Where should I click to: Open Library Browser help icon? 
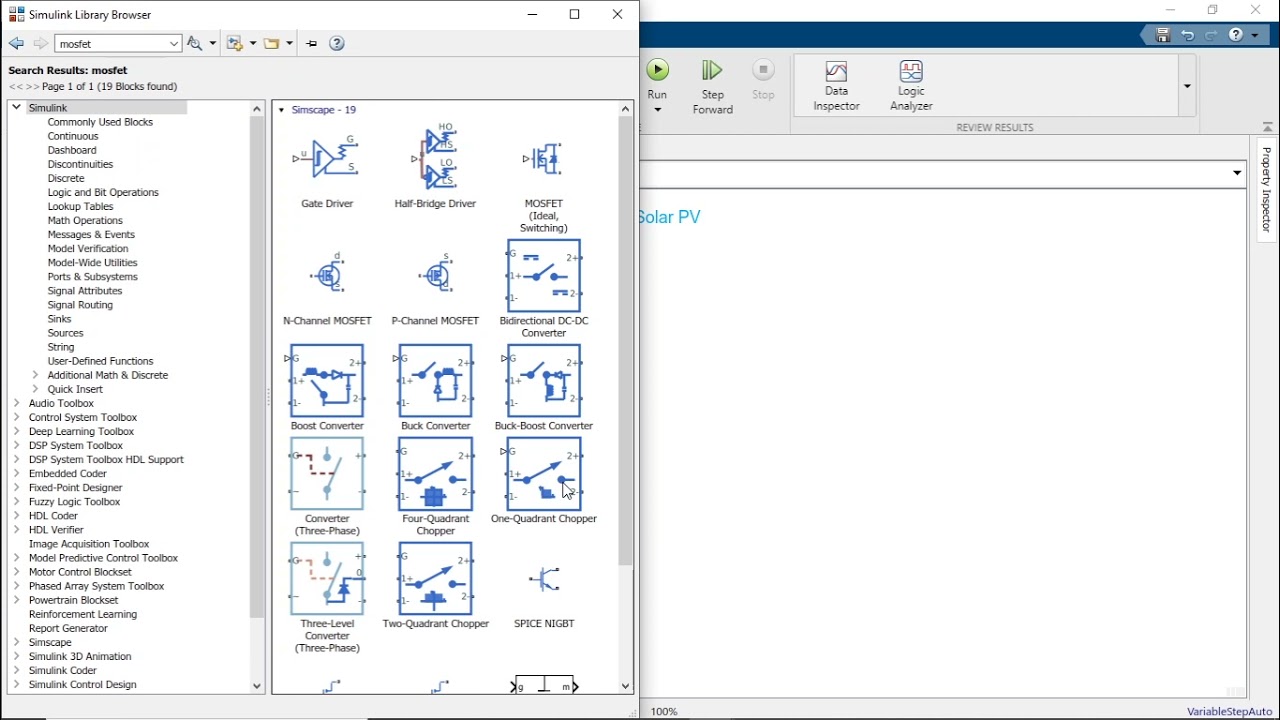tap(337, 43)
